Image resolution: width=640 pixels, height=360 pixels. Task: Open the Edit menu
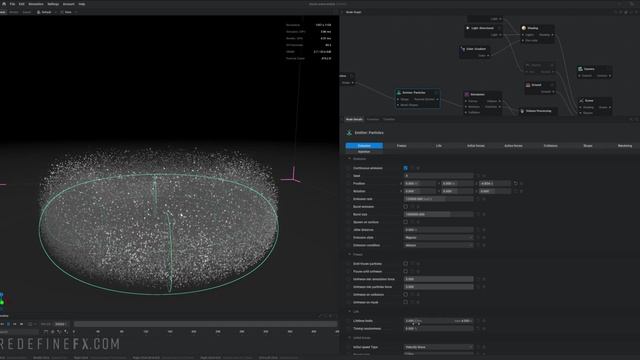(x=22, y=4)
